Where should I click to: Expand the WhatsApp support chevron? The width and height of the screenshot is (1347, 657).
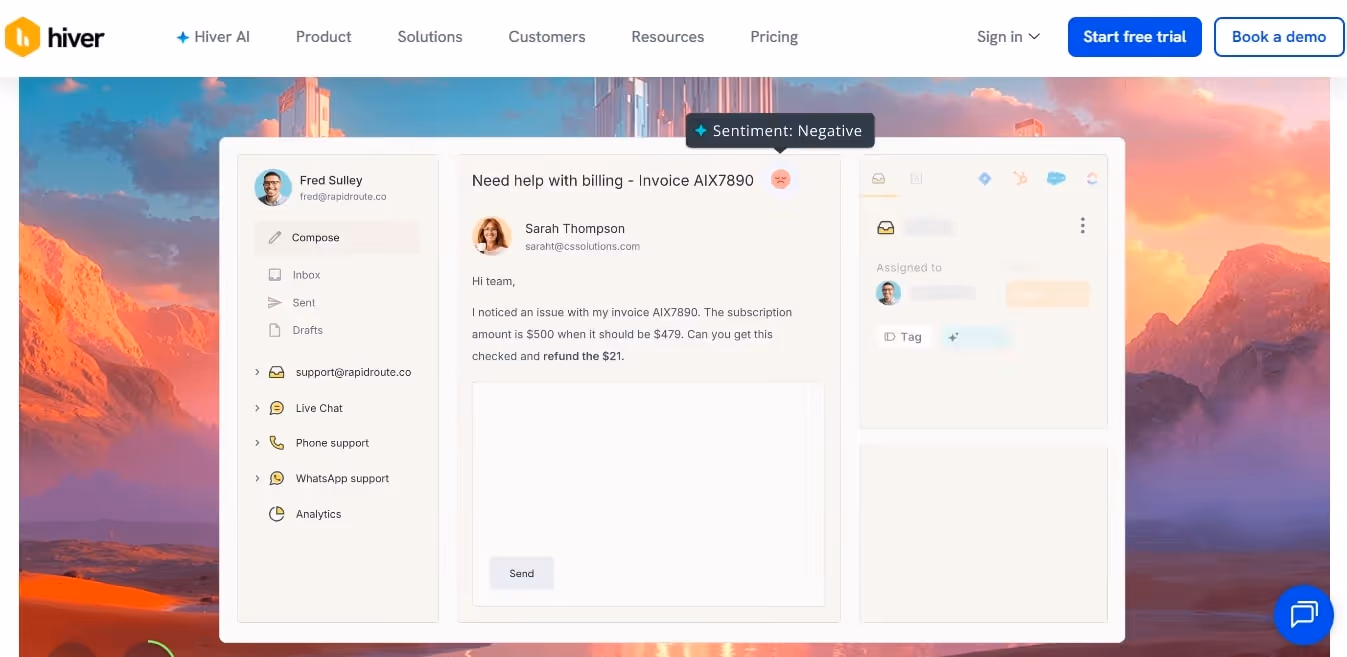[257, 479]
